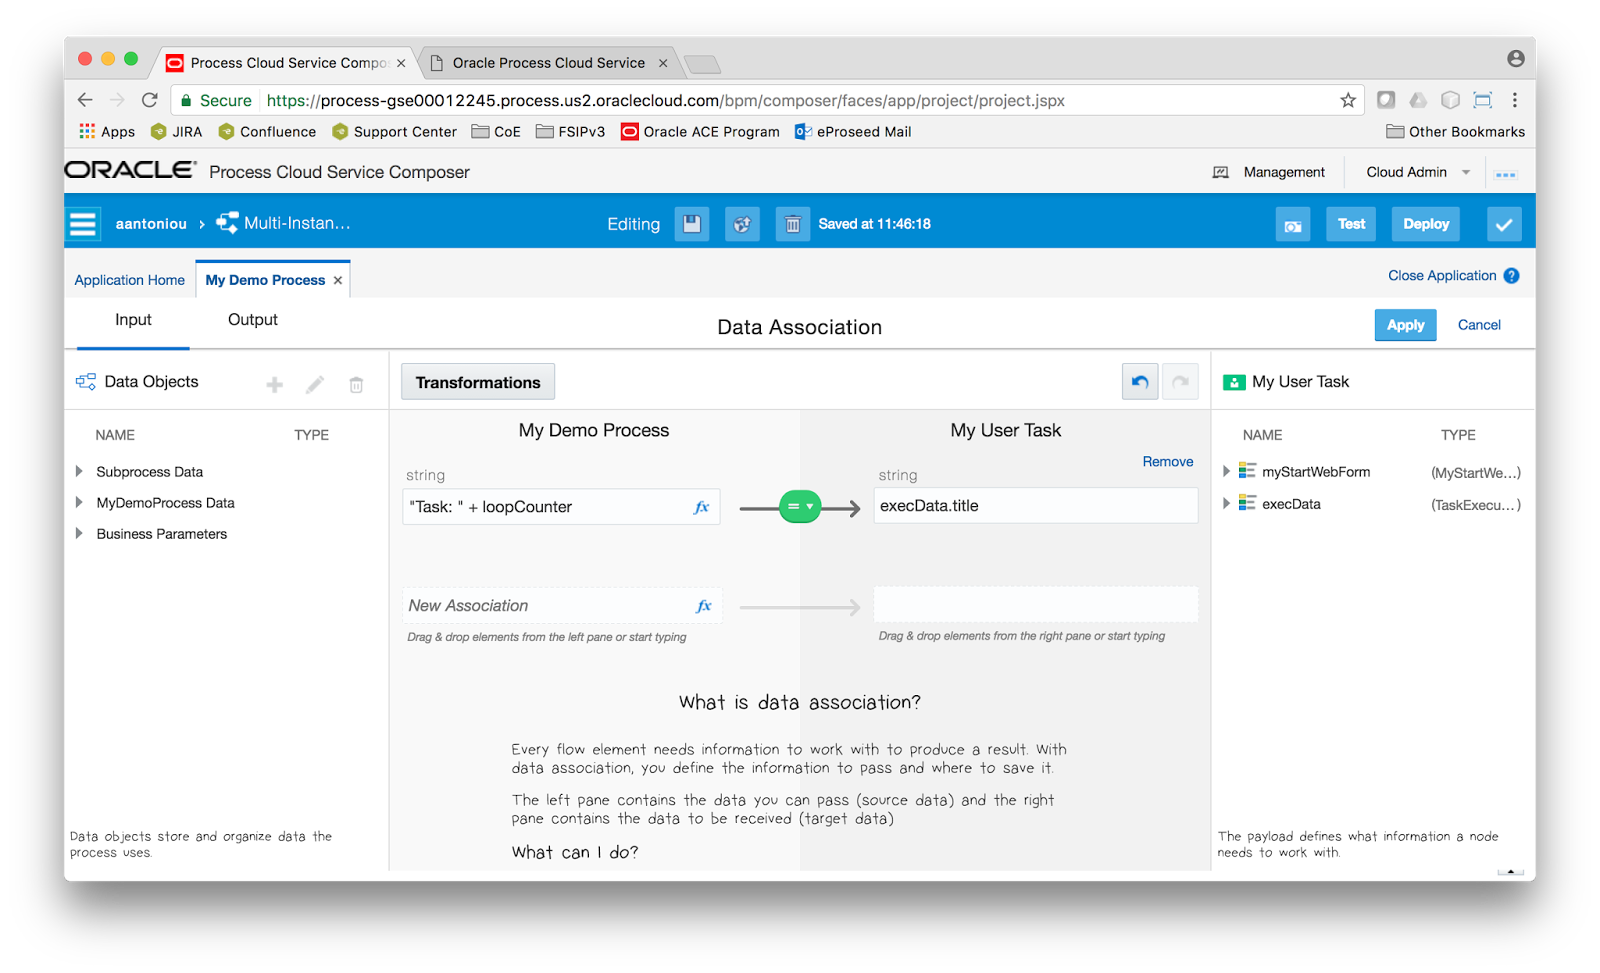This screenshot has height=973, width=1600.
Task: Open the green equals operator dropdown
Action: coord(800,507)
